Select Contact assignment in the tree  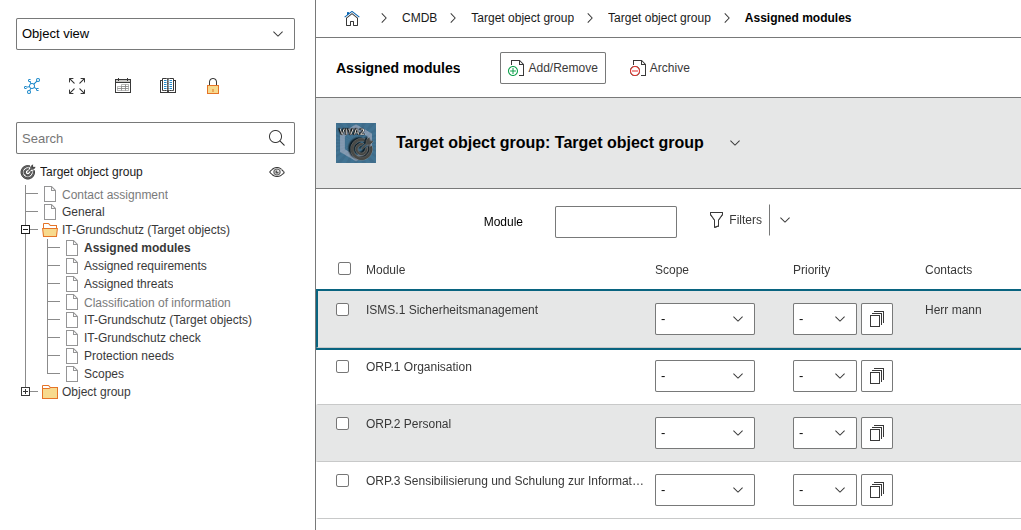(x=115, y=195)
